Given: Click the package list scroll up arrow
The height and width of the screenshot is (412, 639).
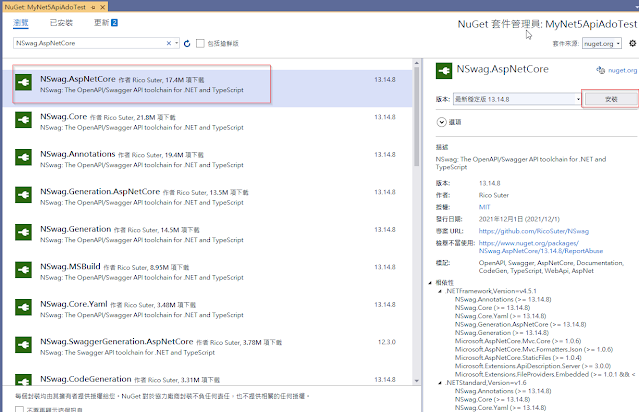Looking at the screenshot, I should click(x=416, y=63).
